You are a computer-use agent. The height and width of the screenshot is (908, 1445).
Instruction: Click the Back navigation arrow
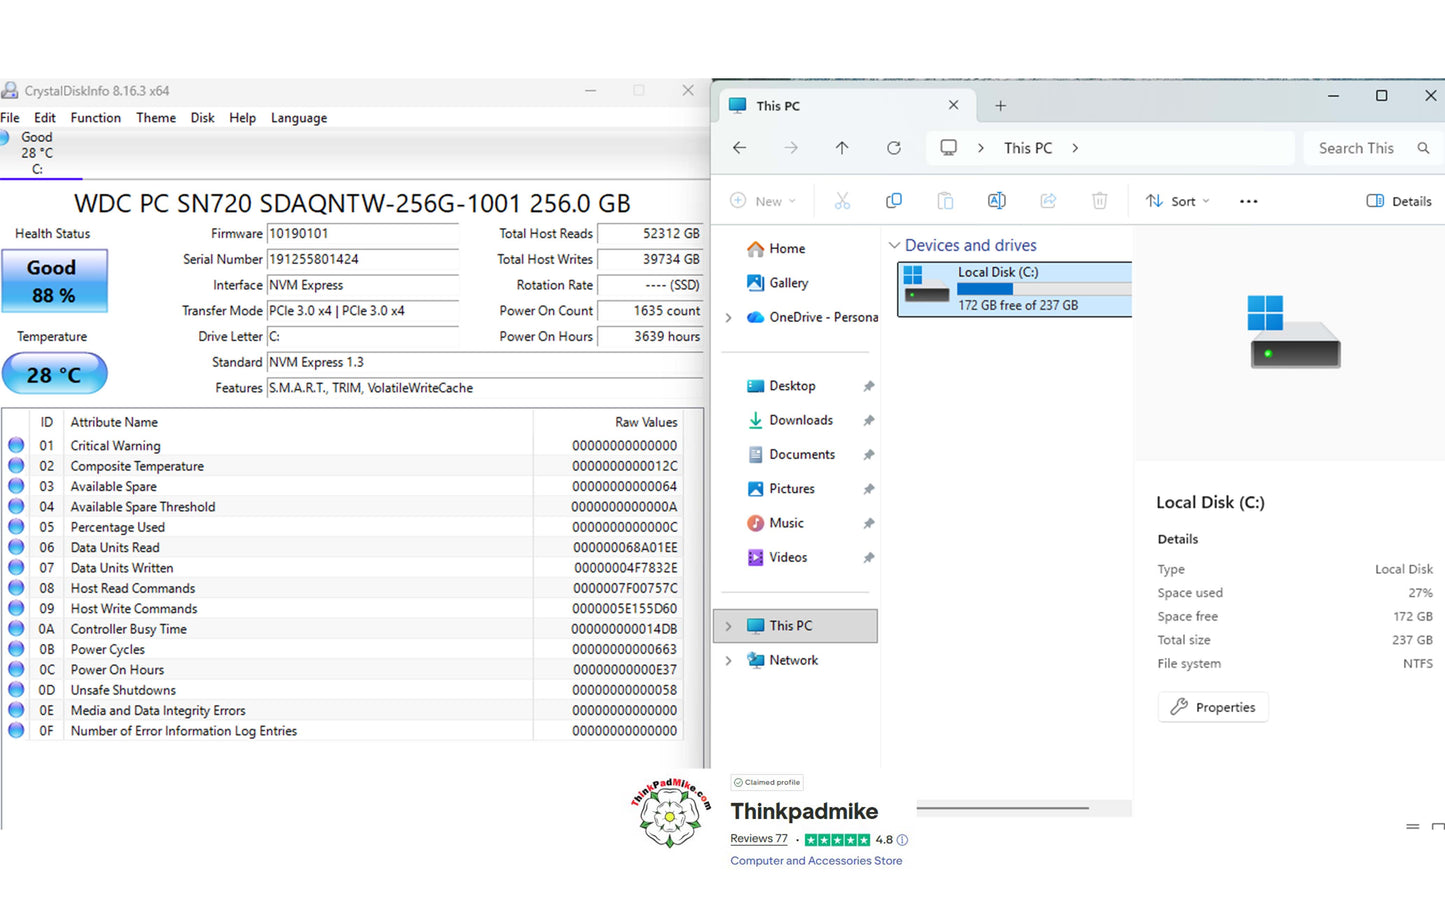740,148
